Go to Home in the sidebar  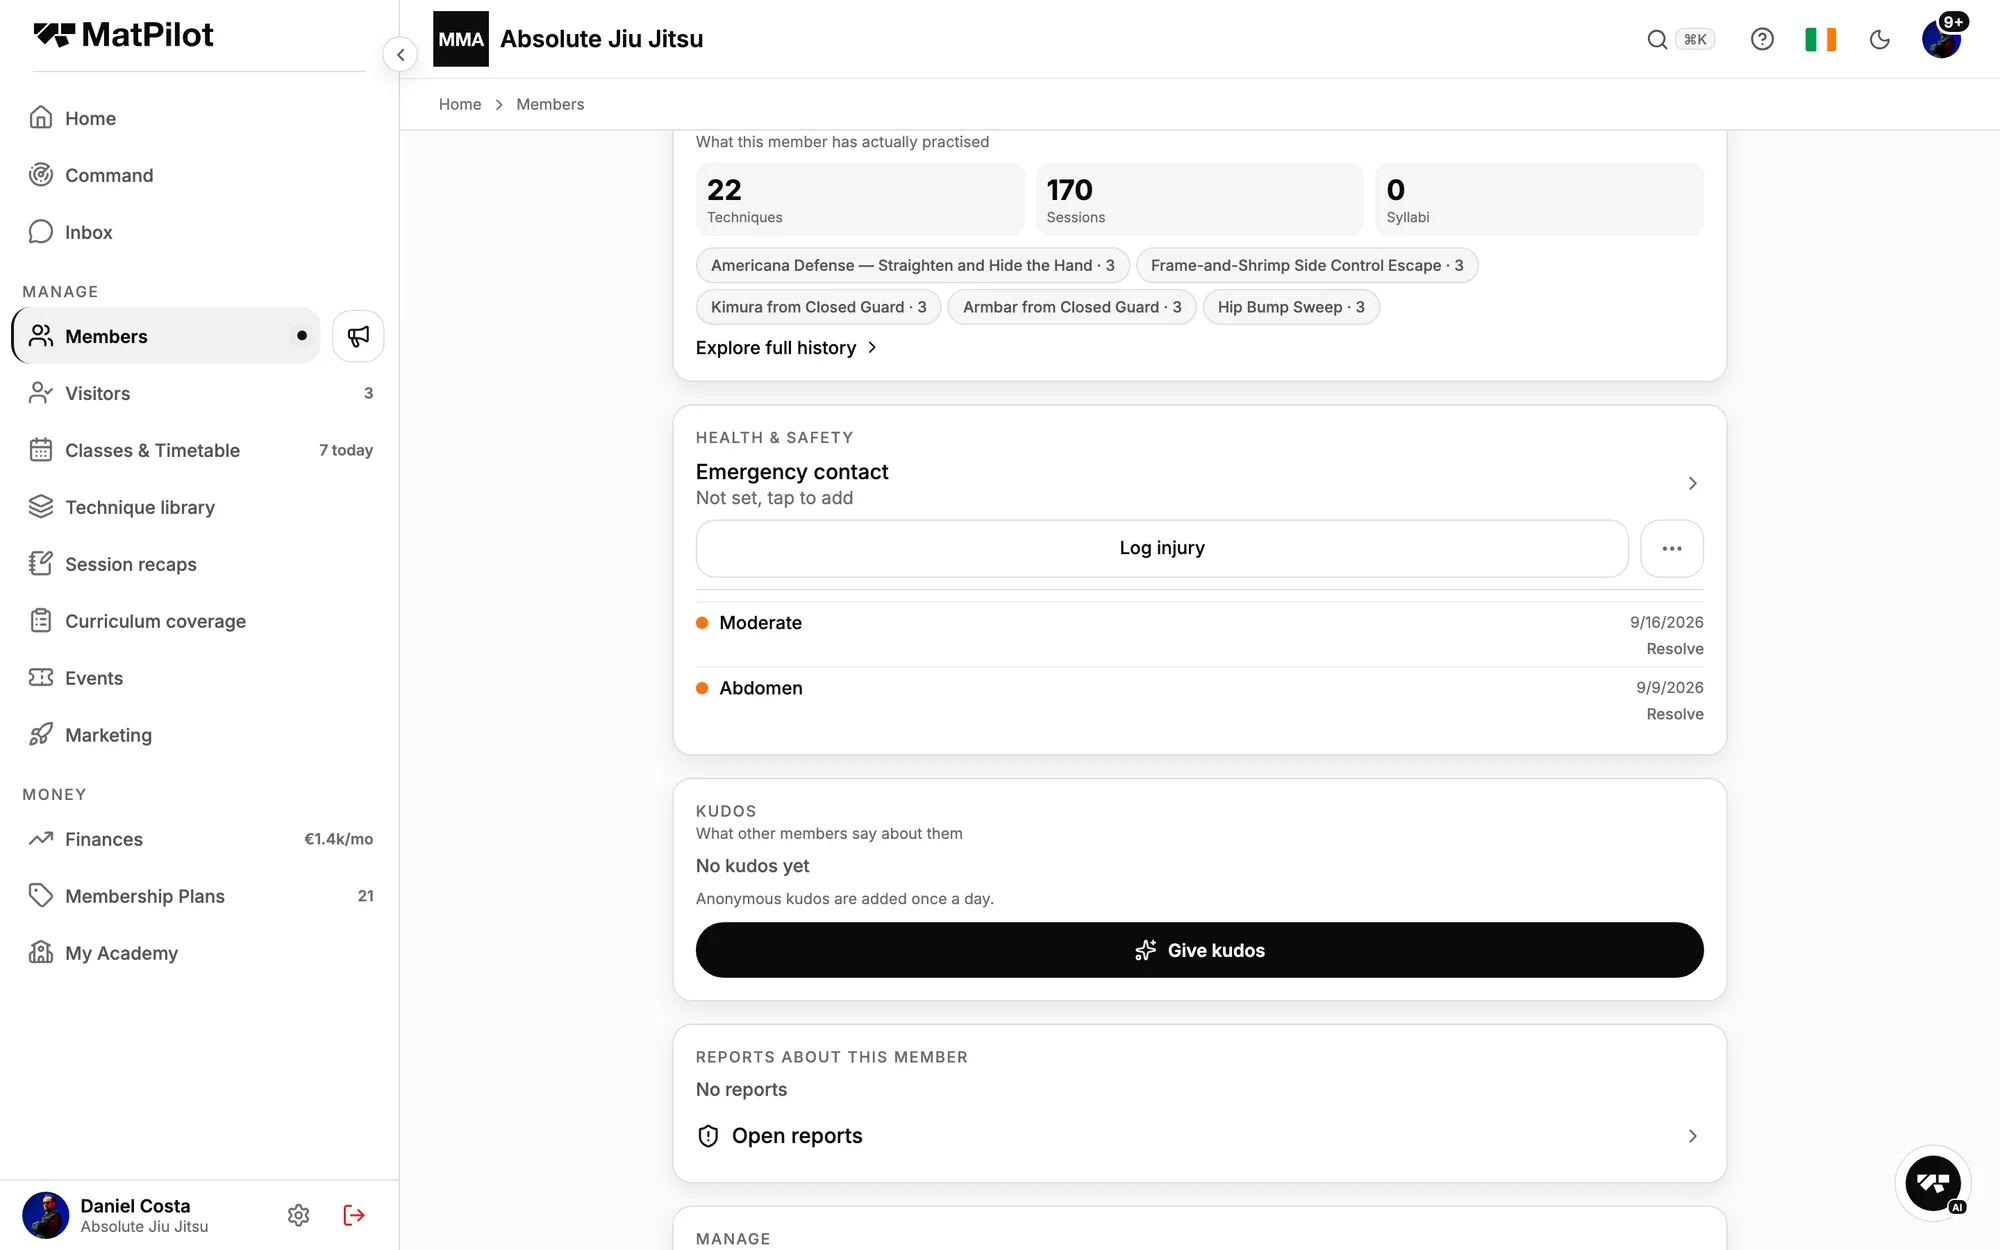tap(199, 118)
